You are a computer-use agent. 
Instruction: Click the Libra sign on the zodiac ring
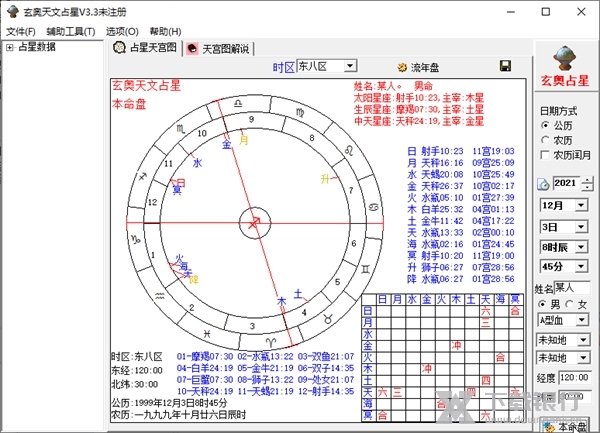[238, 103]
